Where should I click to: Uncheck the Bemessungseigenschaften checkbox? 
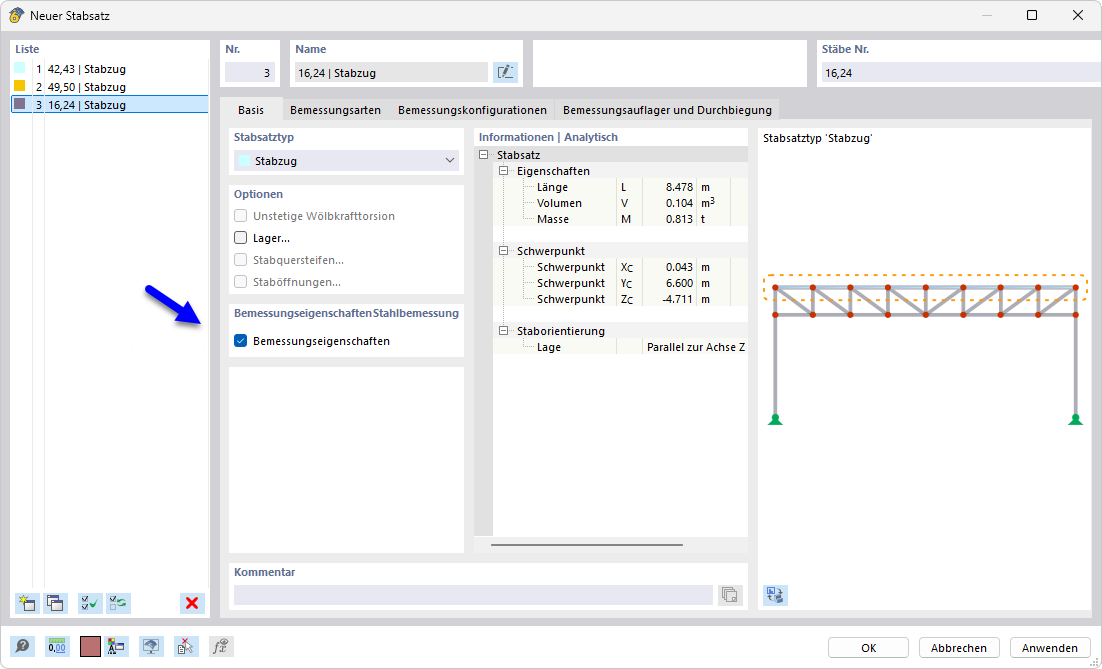click(x=240, y=341)
